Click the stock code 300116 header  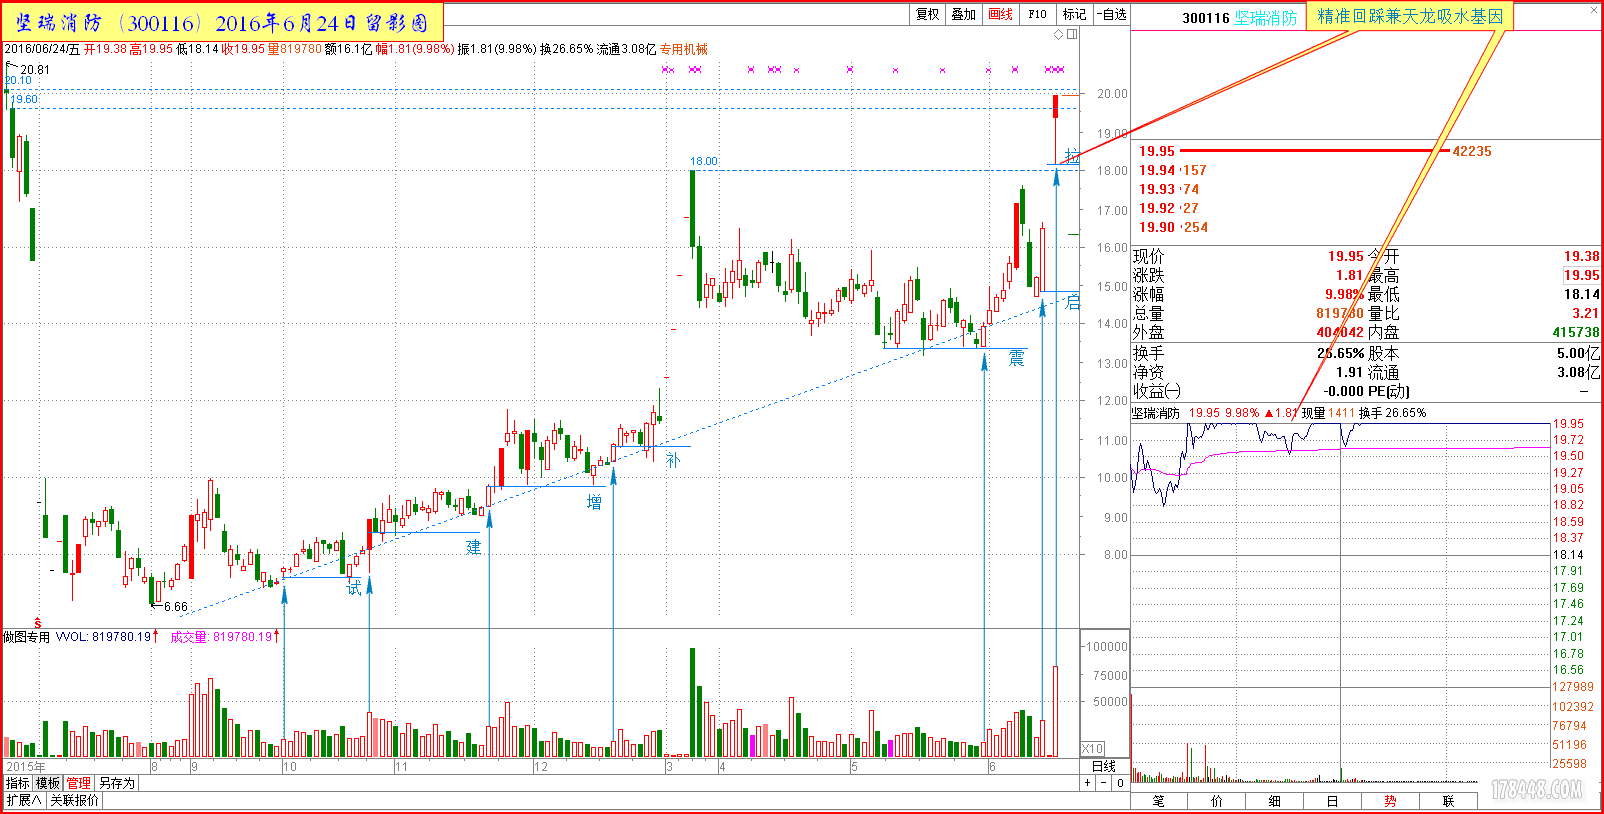tap(1205, 18)
